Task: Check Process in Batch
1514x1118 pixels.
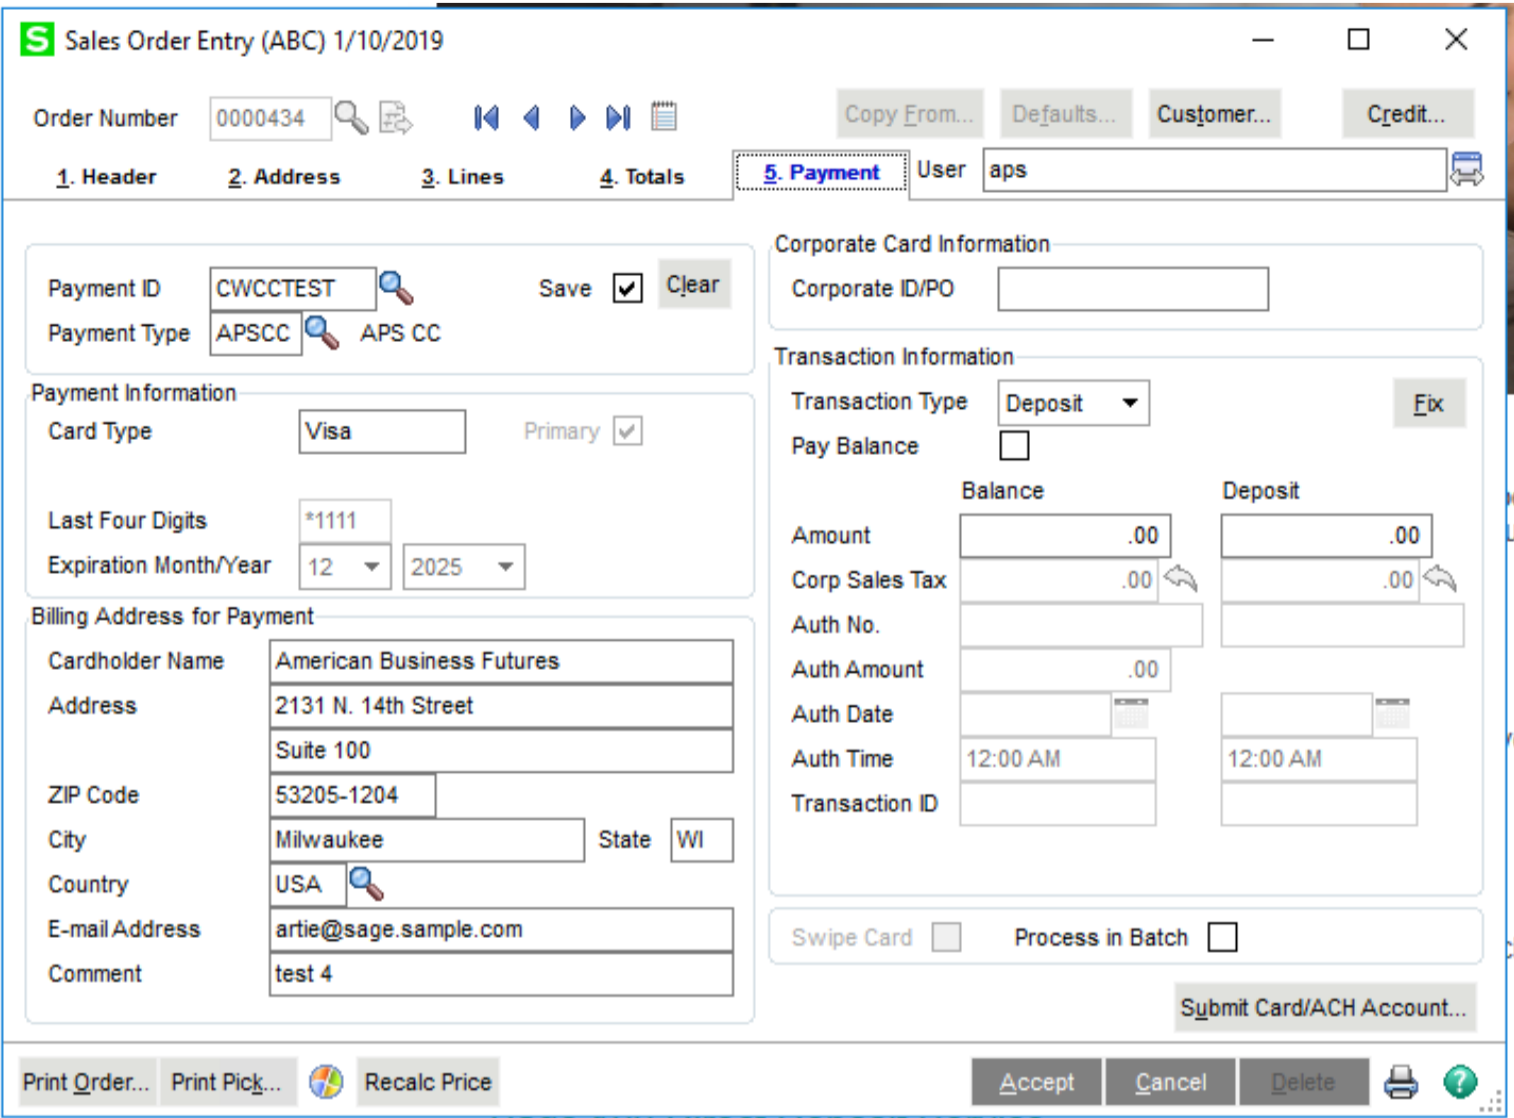Action: 1223,936
